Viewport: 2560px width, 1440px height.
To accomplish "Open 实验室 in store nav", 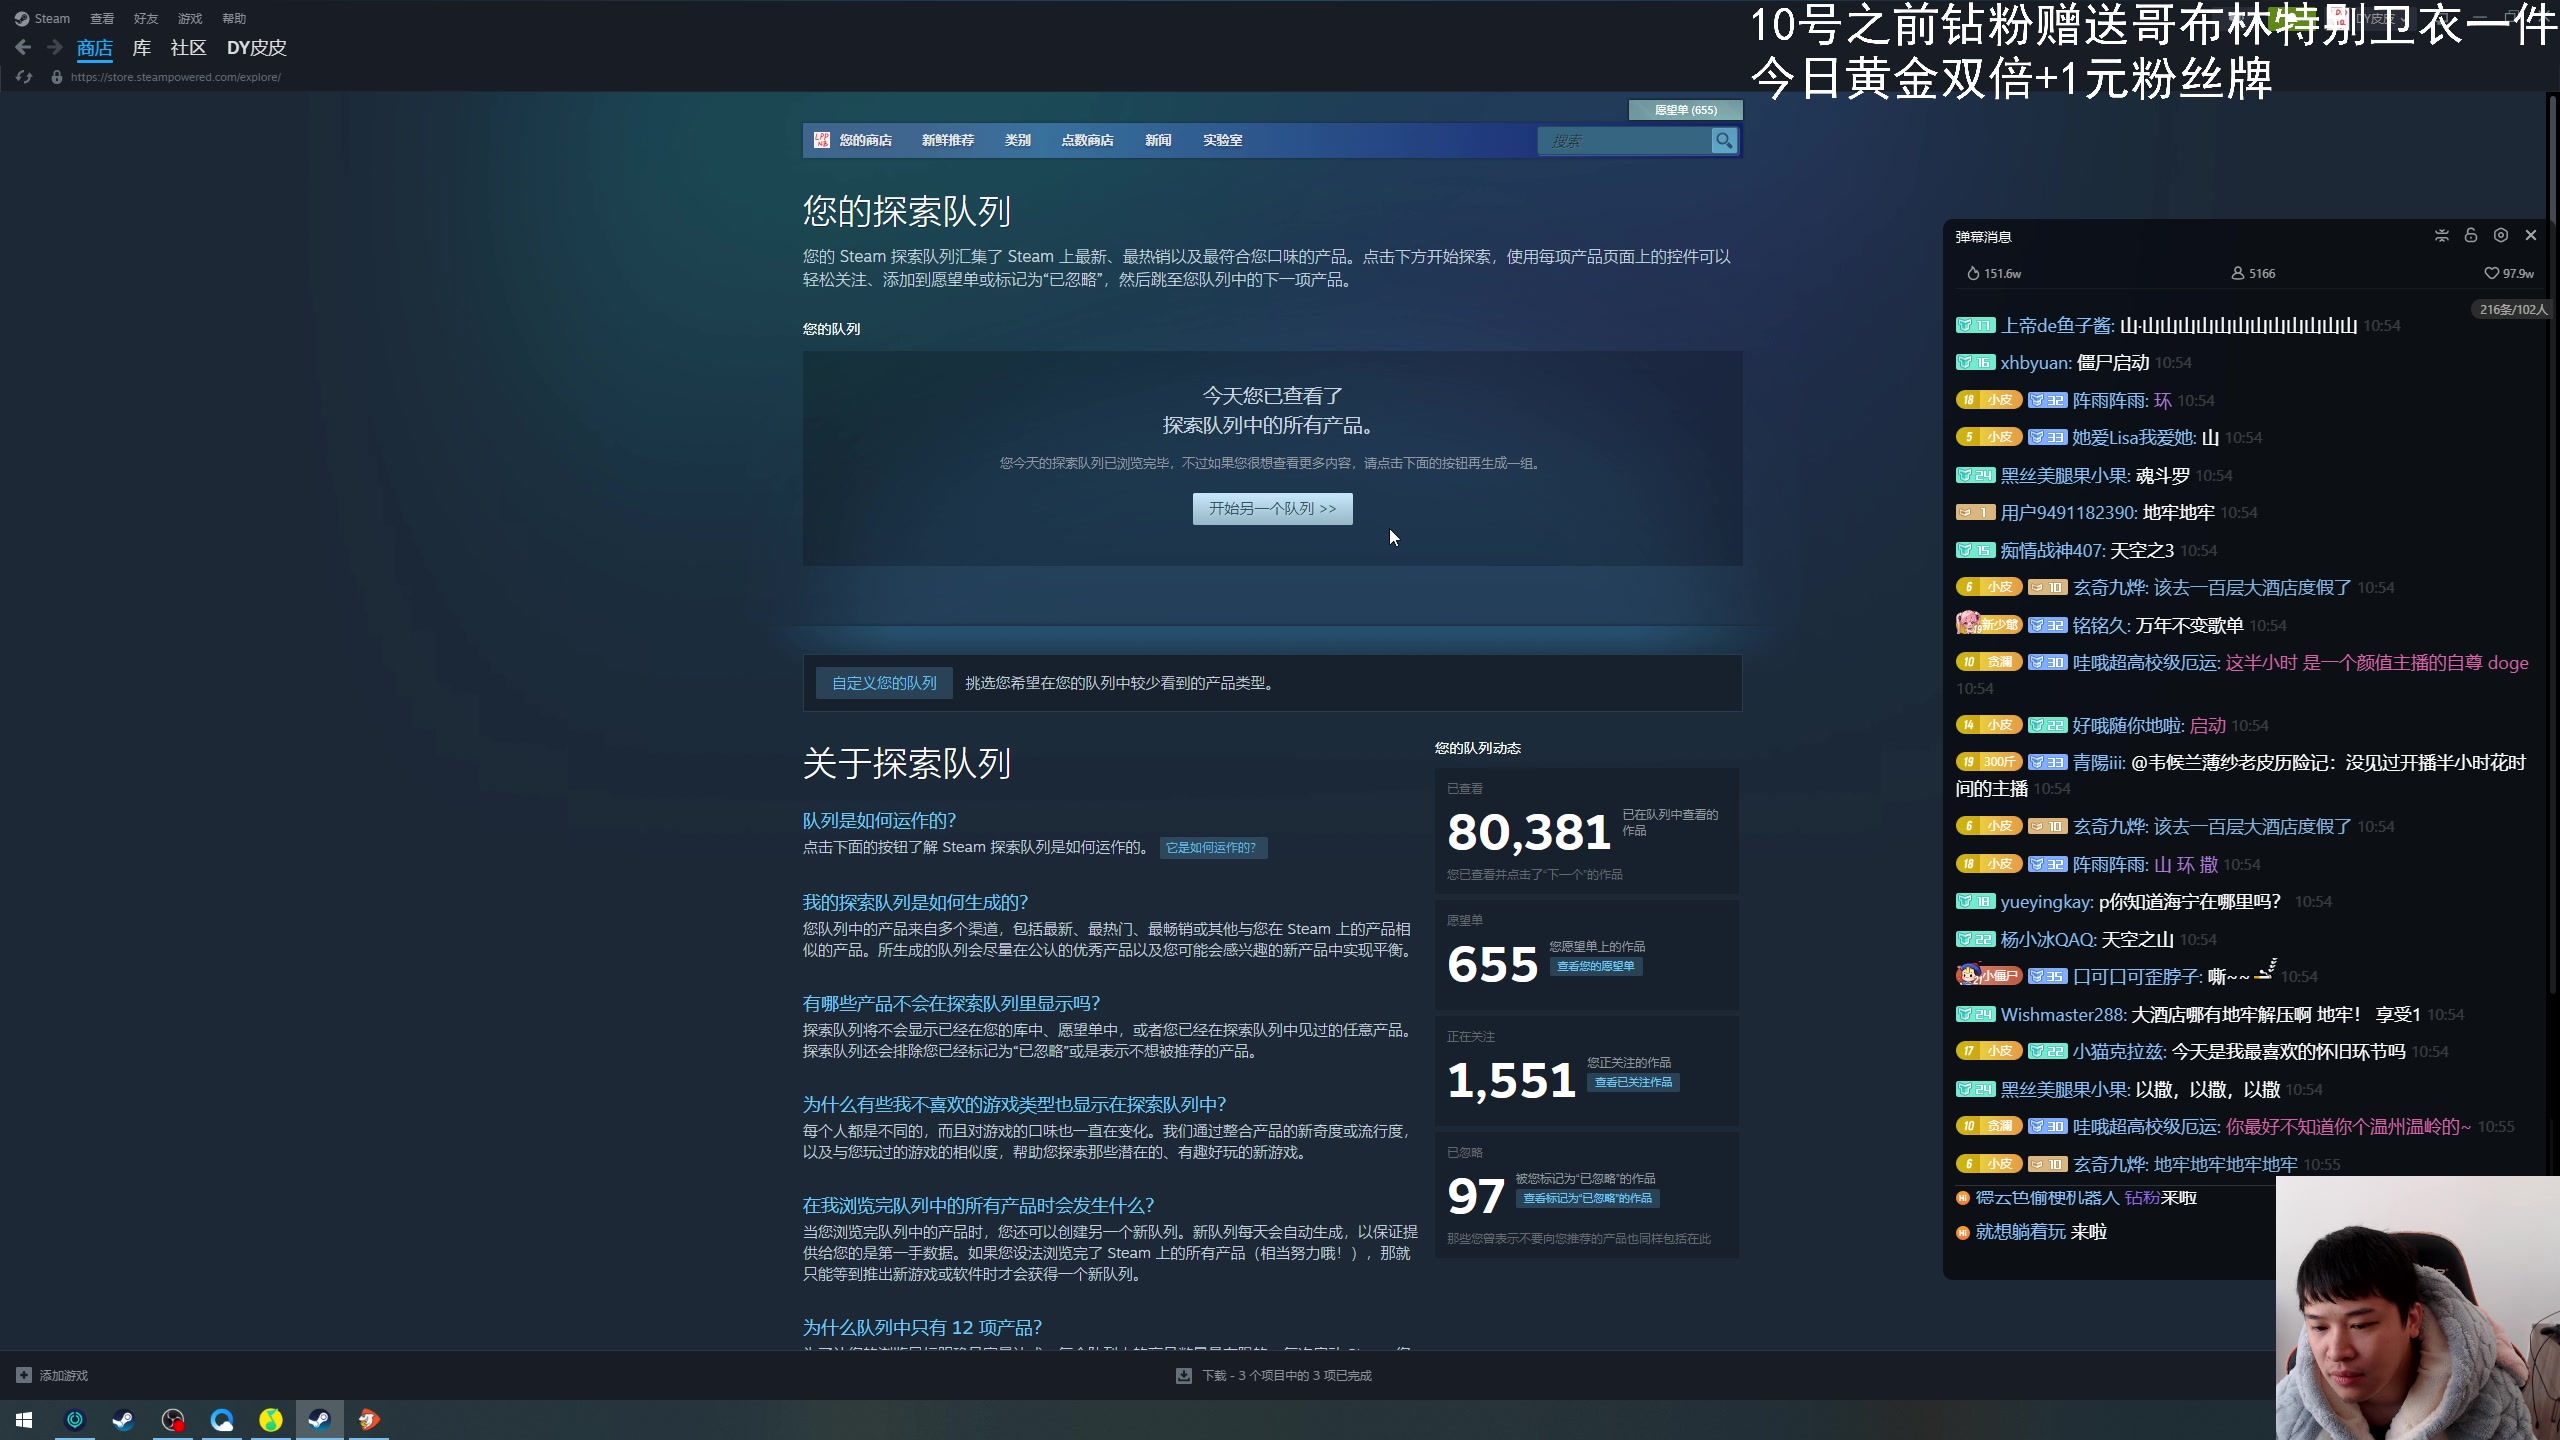I will coord(1223,140).
